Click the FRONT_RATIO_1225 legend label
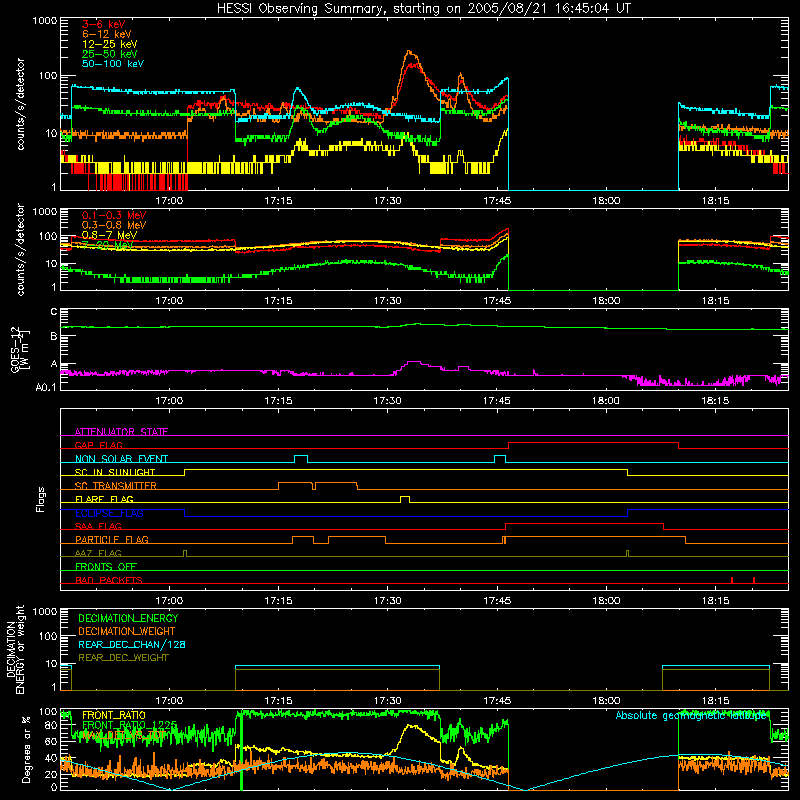This screenshot has height=800, width=800. click(x=129, y=725)
